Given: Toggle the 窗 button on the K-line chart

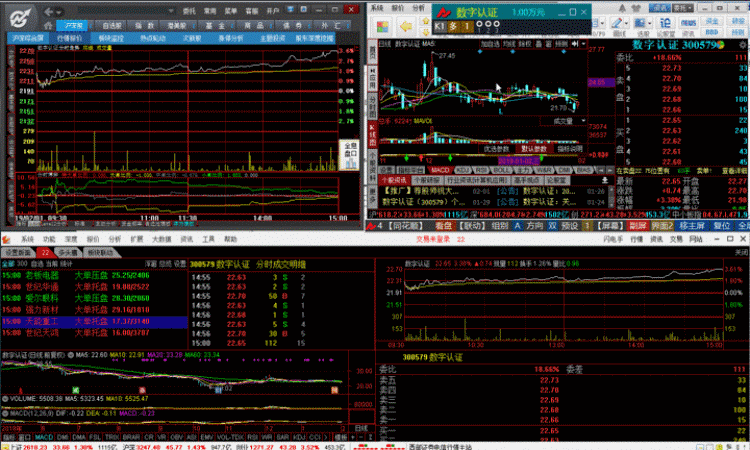Looking at the screenshot, I should click(x=548, y=44).
